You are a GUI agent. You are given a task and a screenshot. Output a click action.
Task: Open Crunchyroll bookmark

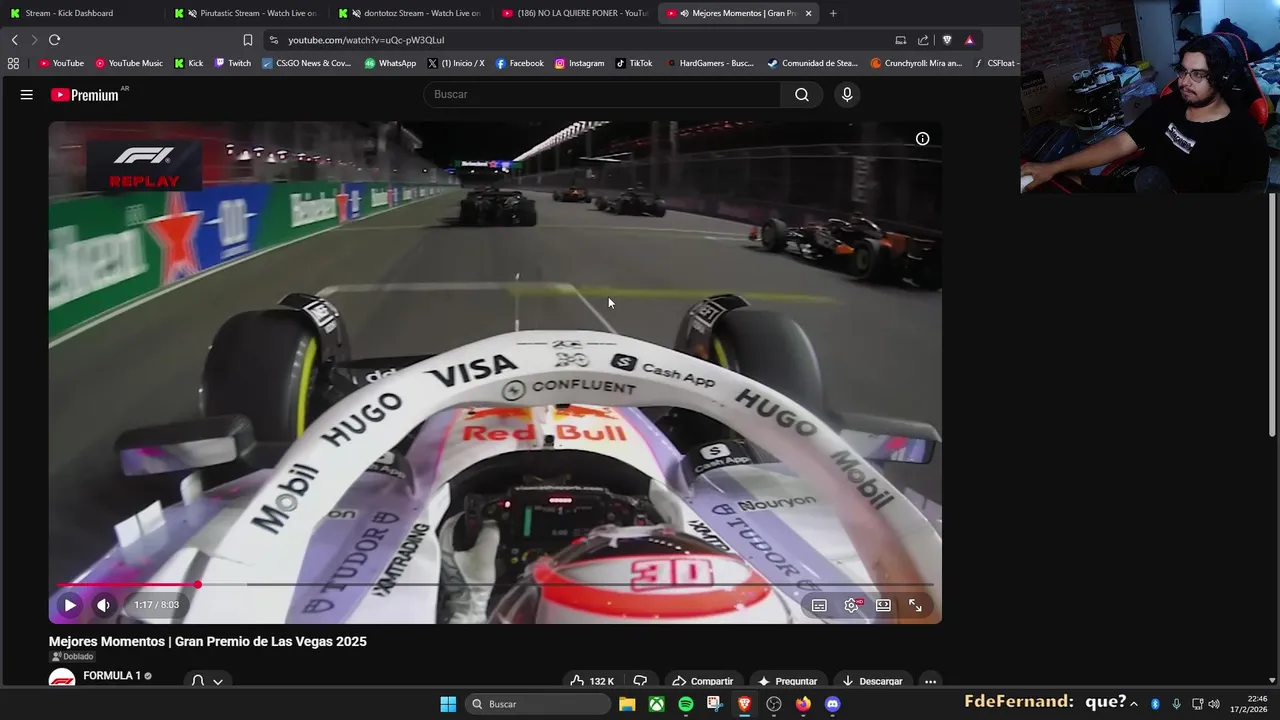click(x=917, y=63)
